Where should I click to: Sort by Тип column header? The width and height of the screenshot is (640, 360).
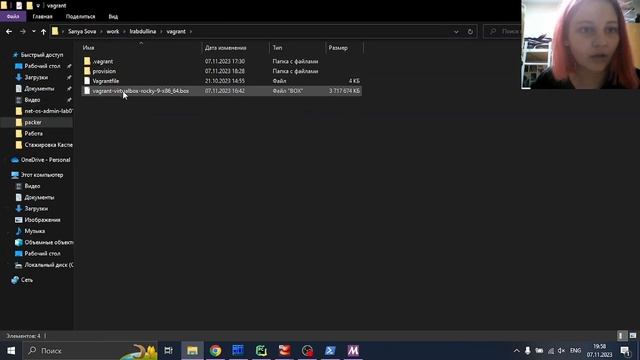coord(278,48)
